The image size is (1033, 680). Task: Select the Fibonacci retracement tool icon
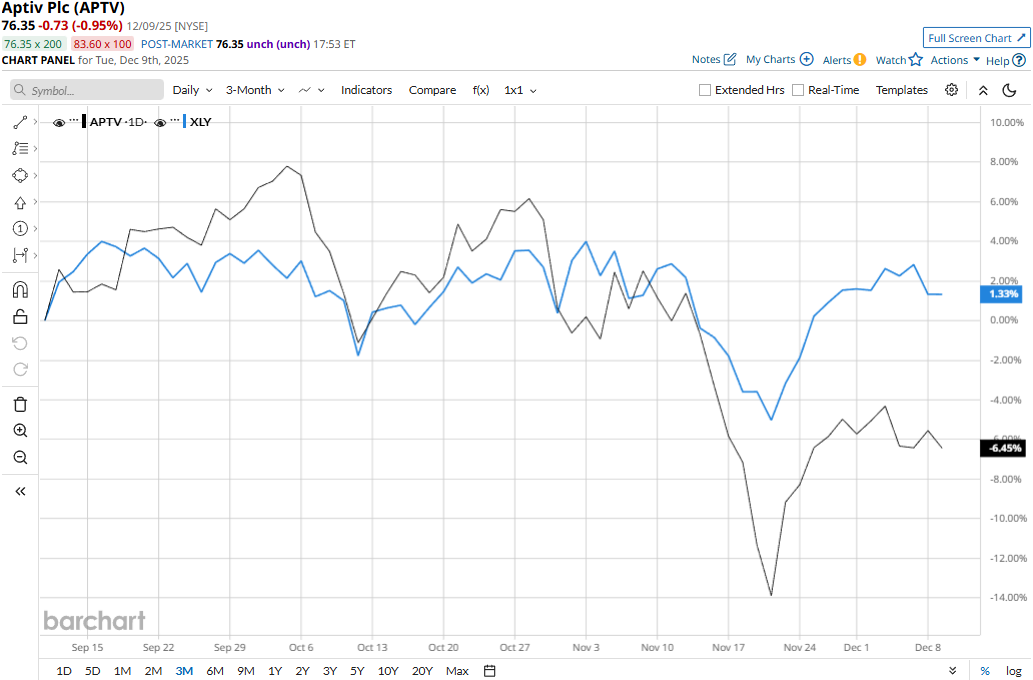(x=20, y=148)
